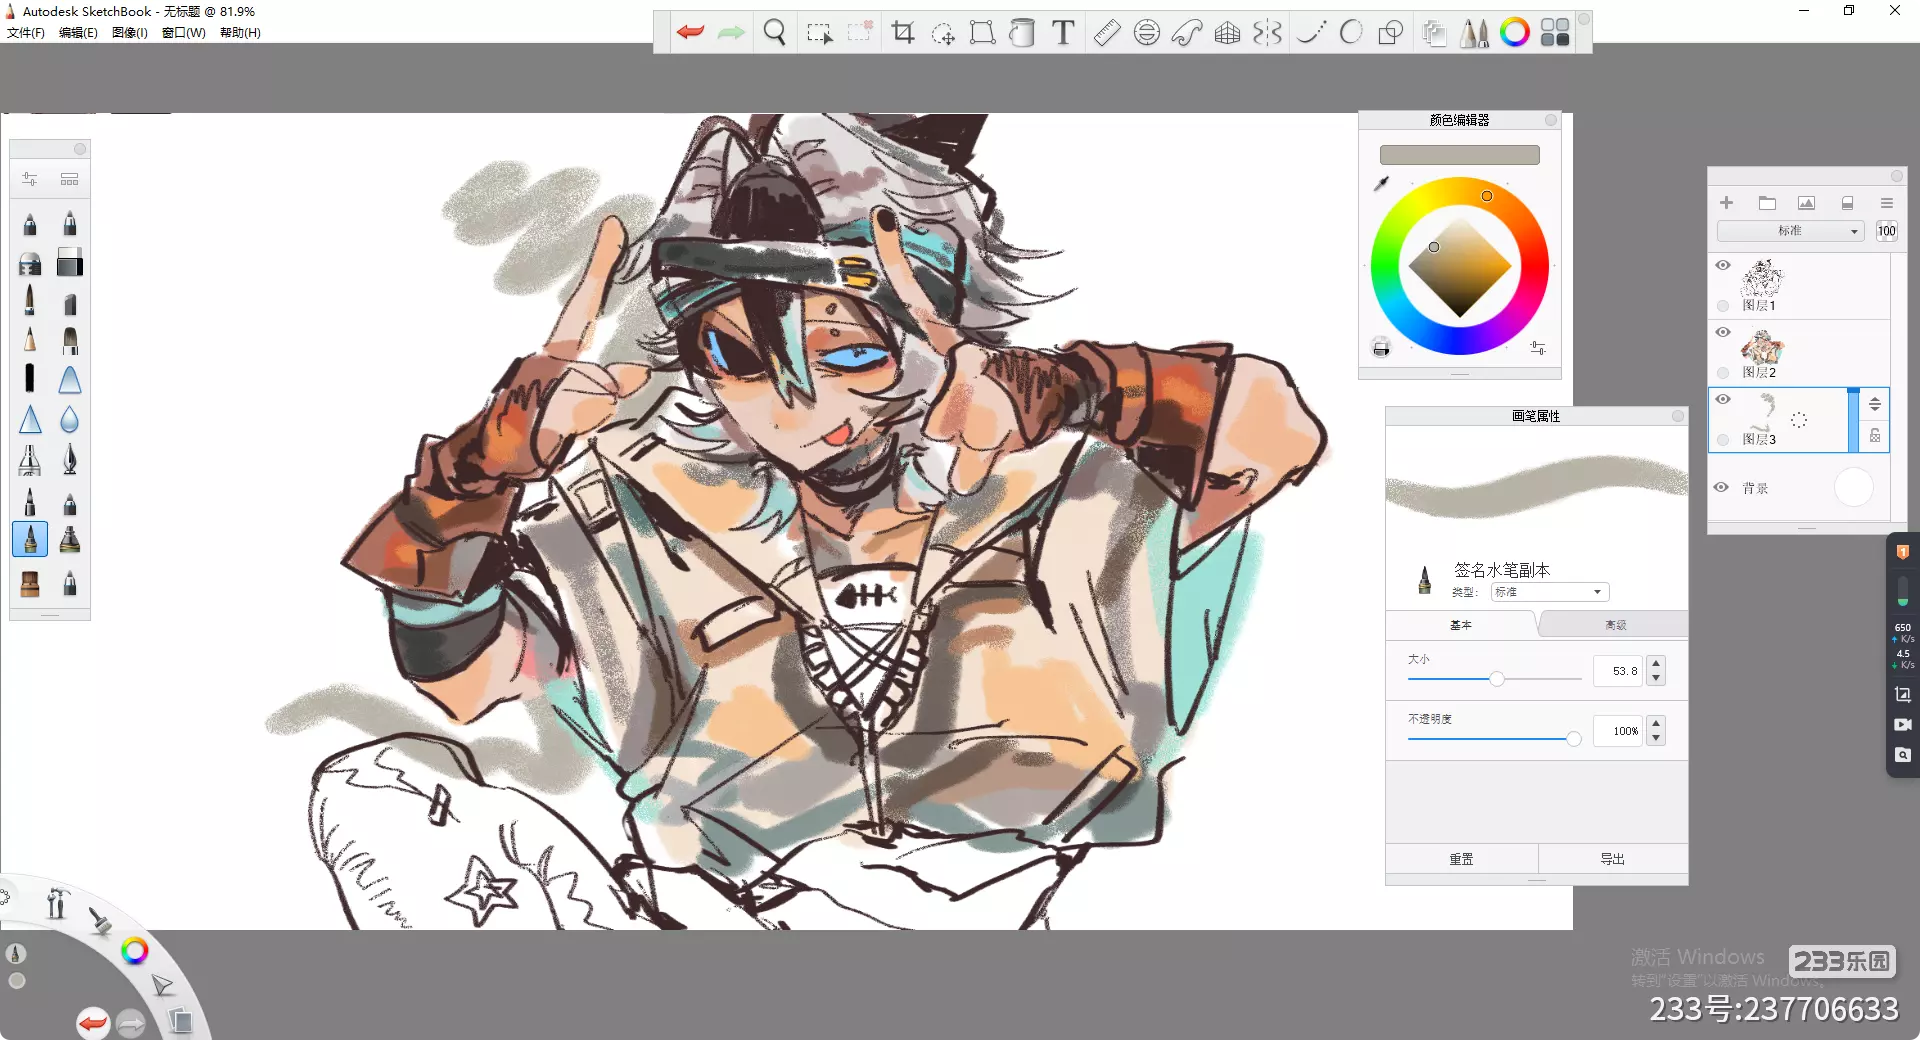This screenshot has height=1040, width=1920.
Task: Toggle visibility of layer 图层2
Action: click(1723, 333)
